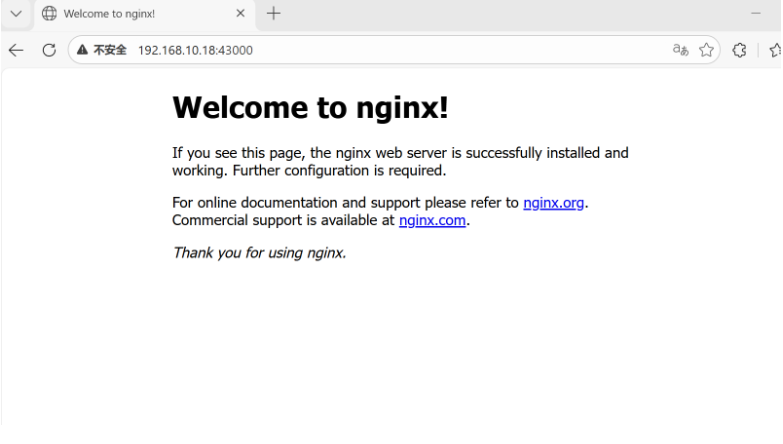Click the Thank you for using nginx text
783x444 pixels.
click(259, 253)
